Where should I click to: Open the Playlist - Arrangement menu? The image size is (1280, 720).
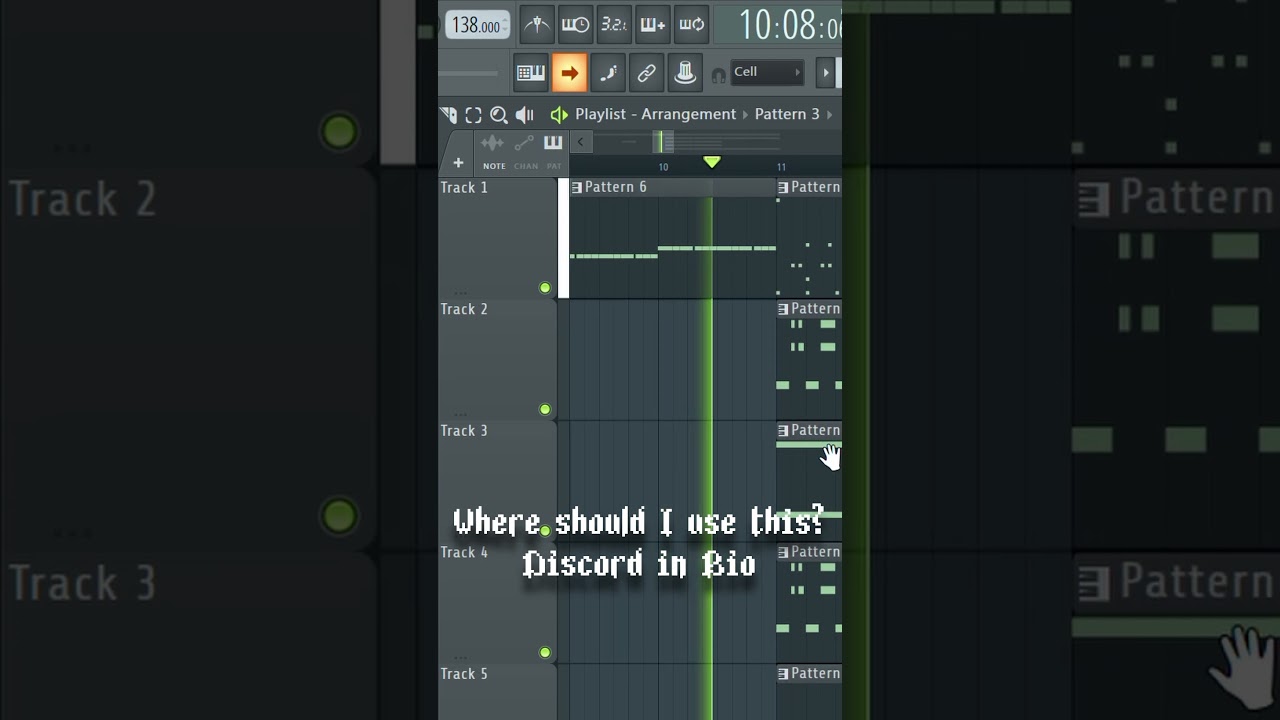coord(655,114)
